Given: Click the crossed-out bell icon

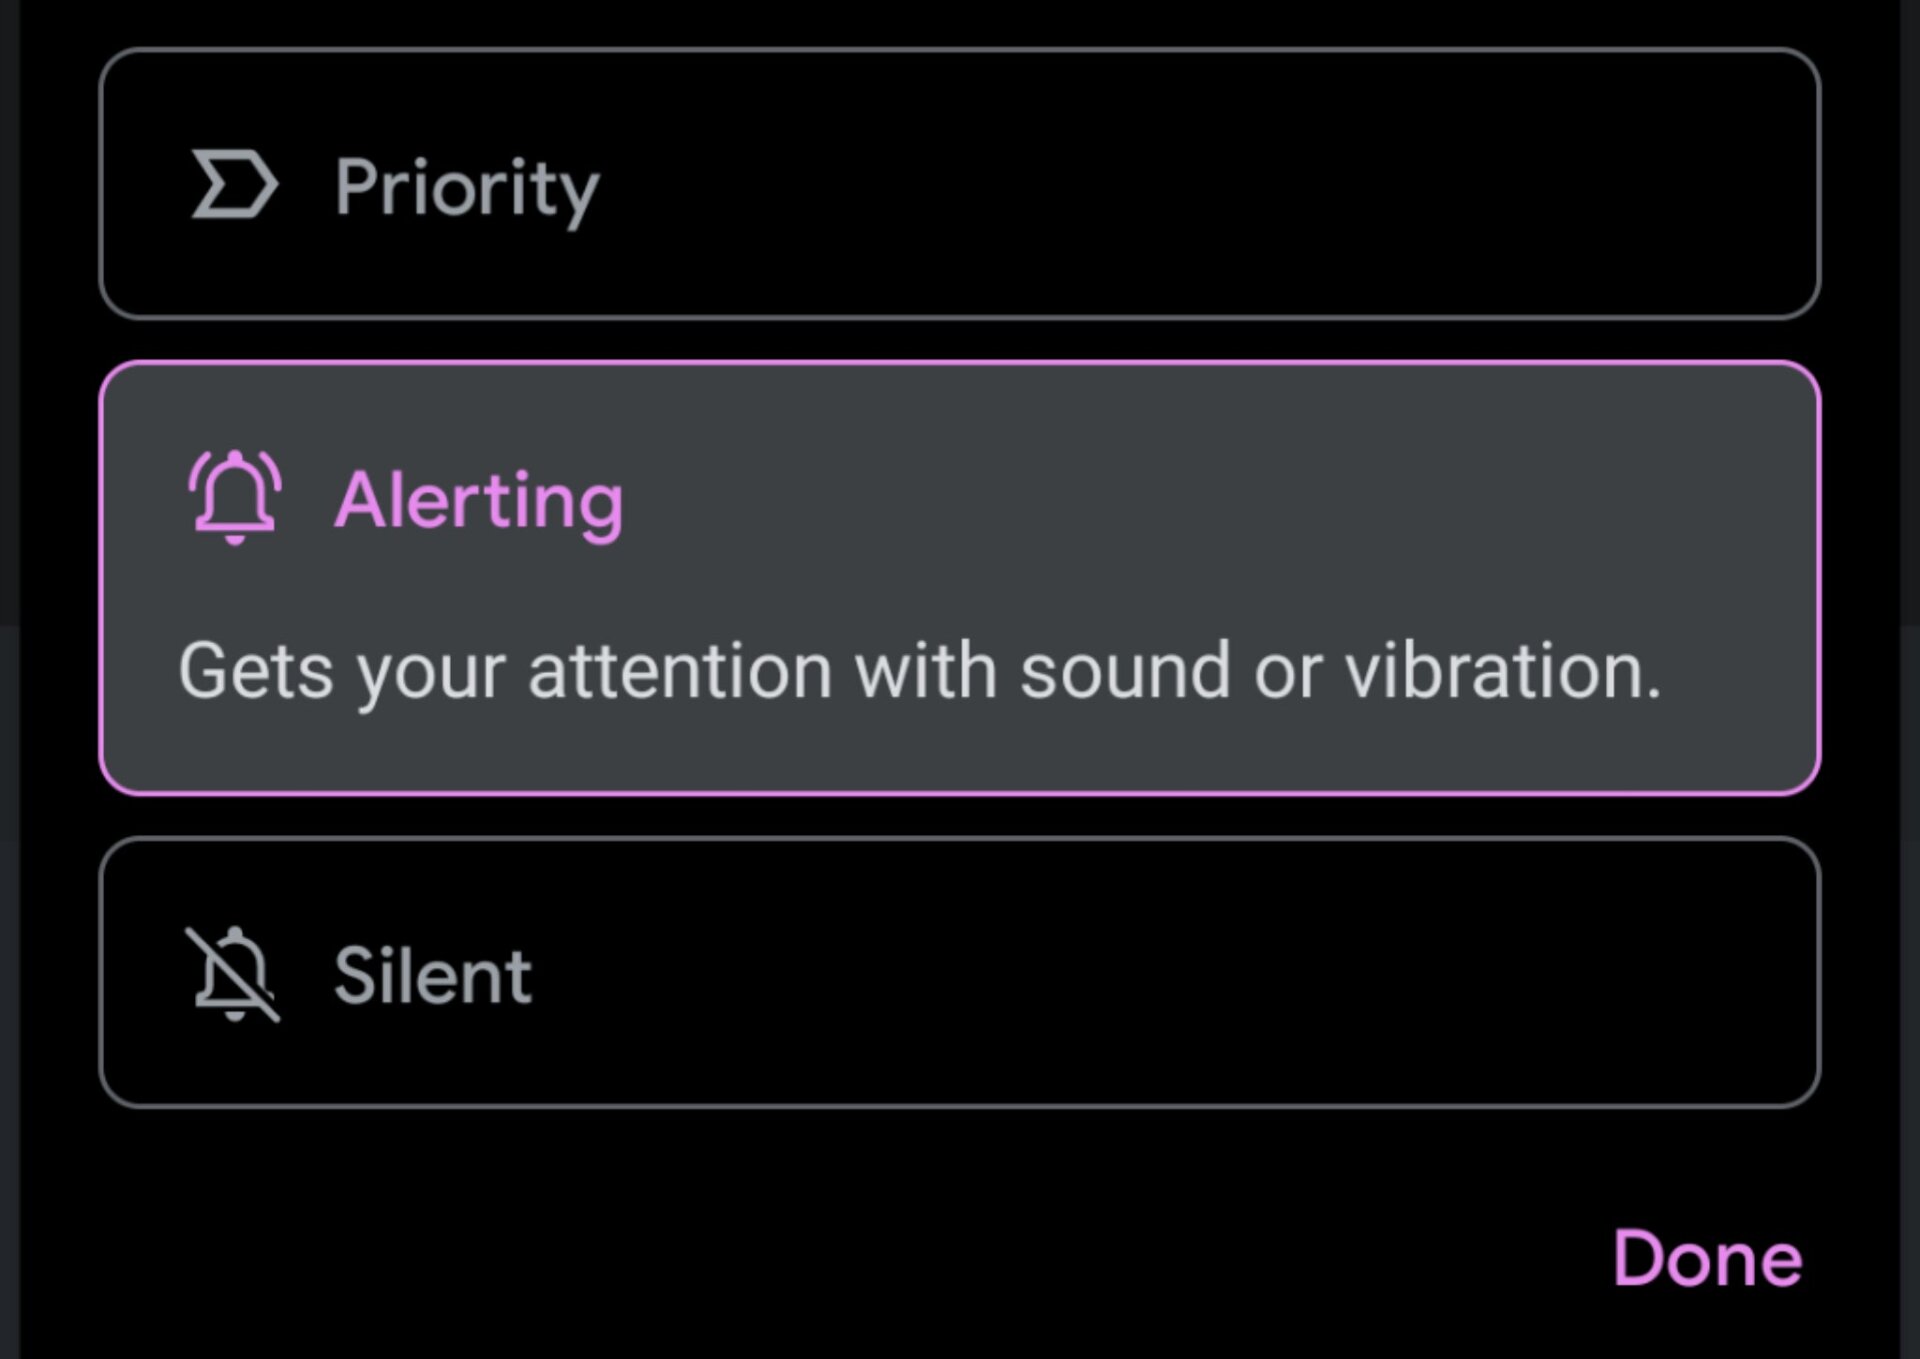Looking at the screenshot, I should [233, 974].
